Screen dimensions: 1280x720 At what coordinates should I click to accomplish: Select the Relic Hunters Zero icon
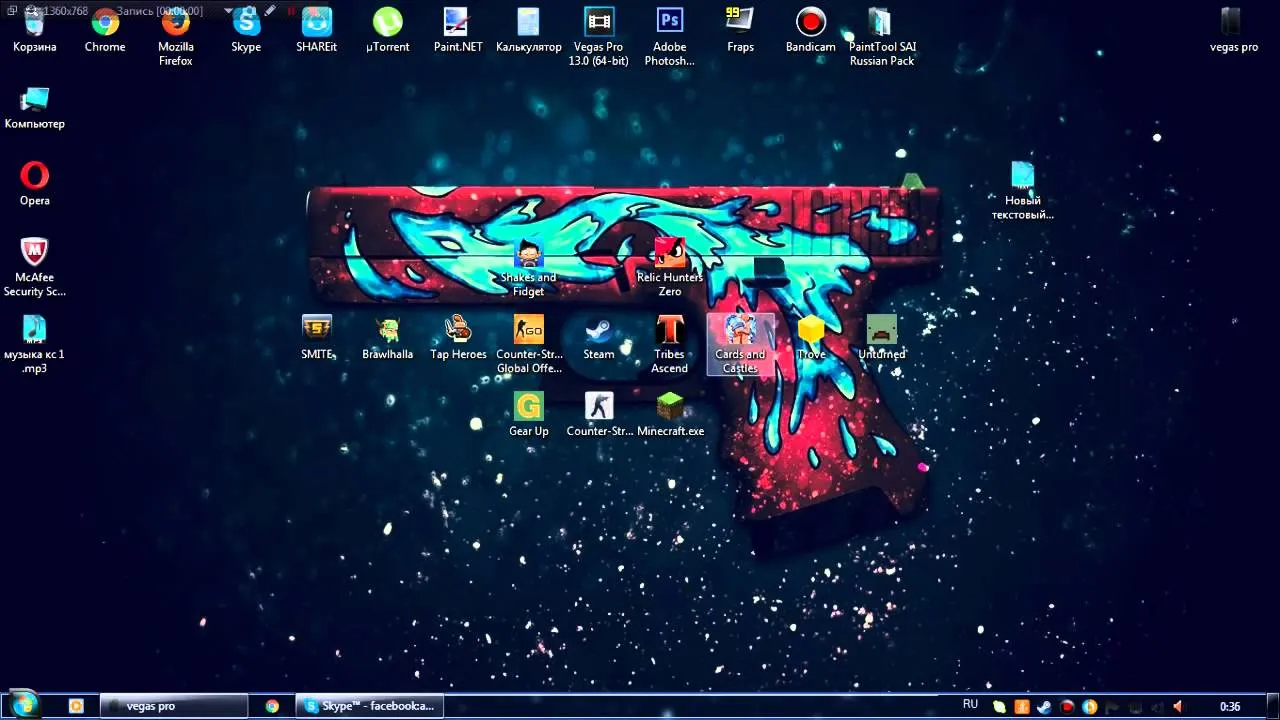click(x=670, y=268)
